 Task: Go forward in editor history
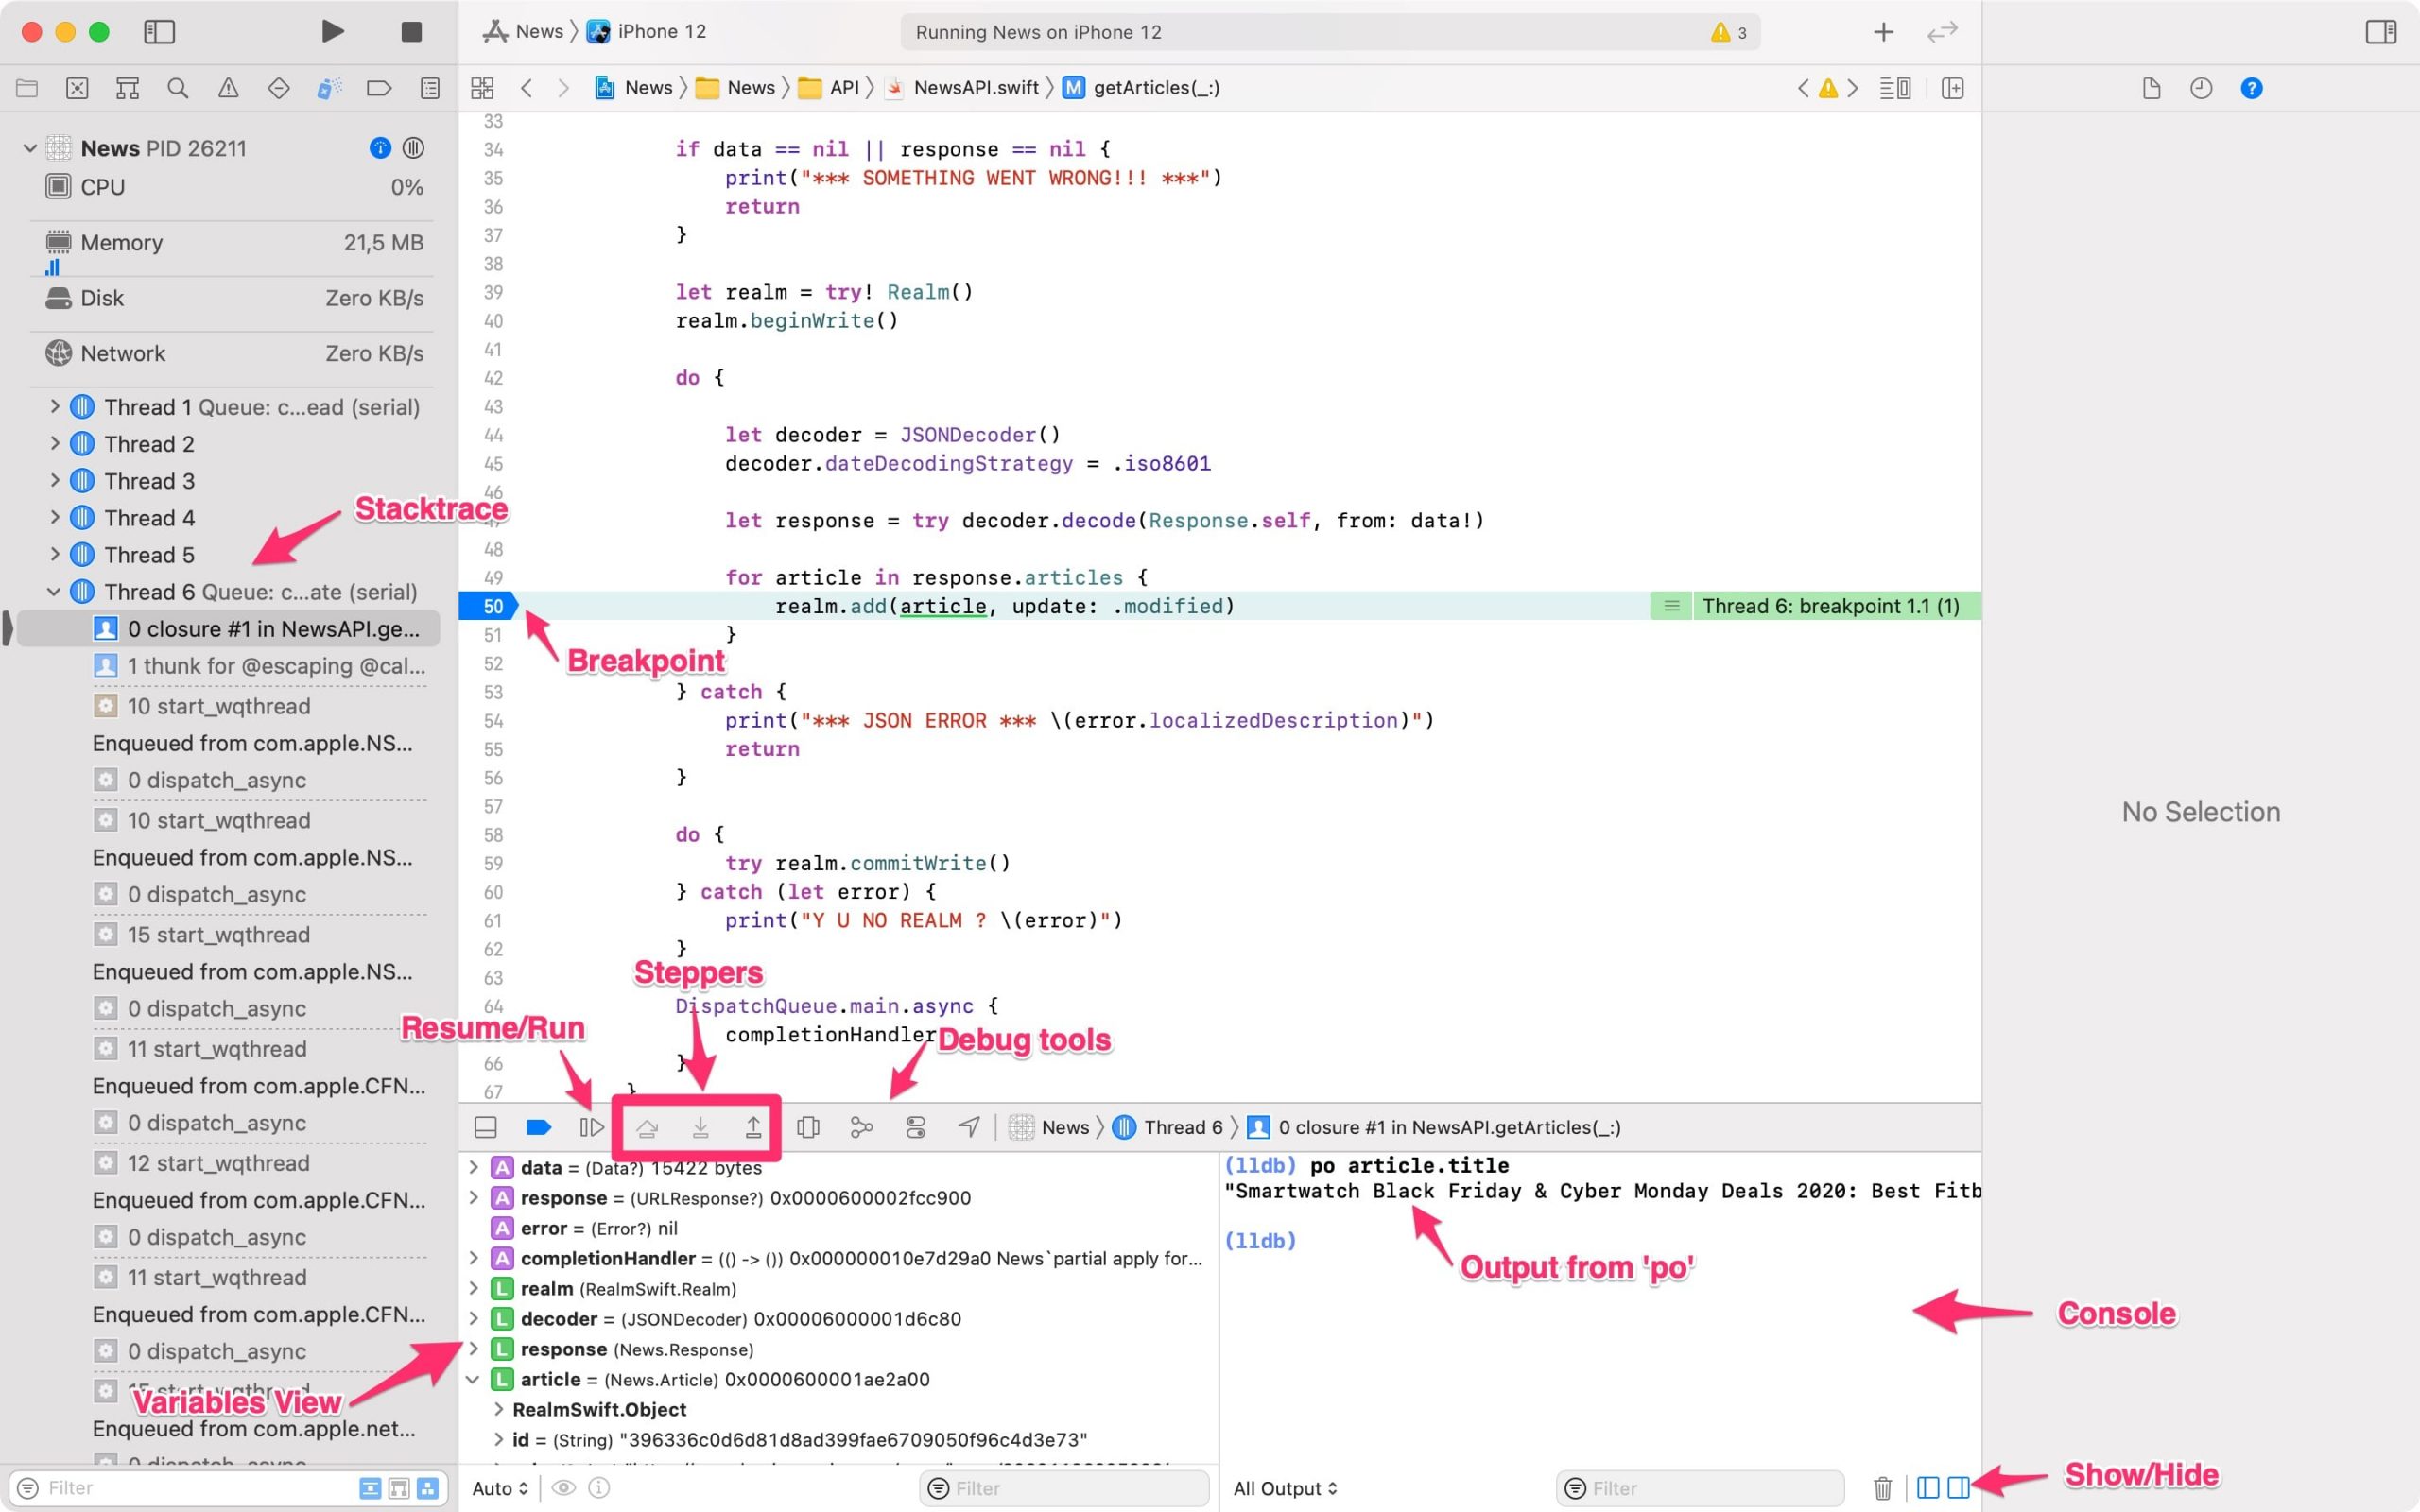click(x=563, y=88)
